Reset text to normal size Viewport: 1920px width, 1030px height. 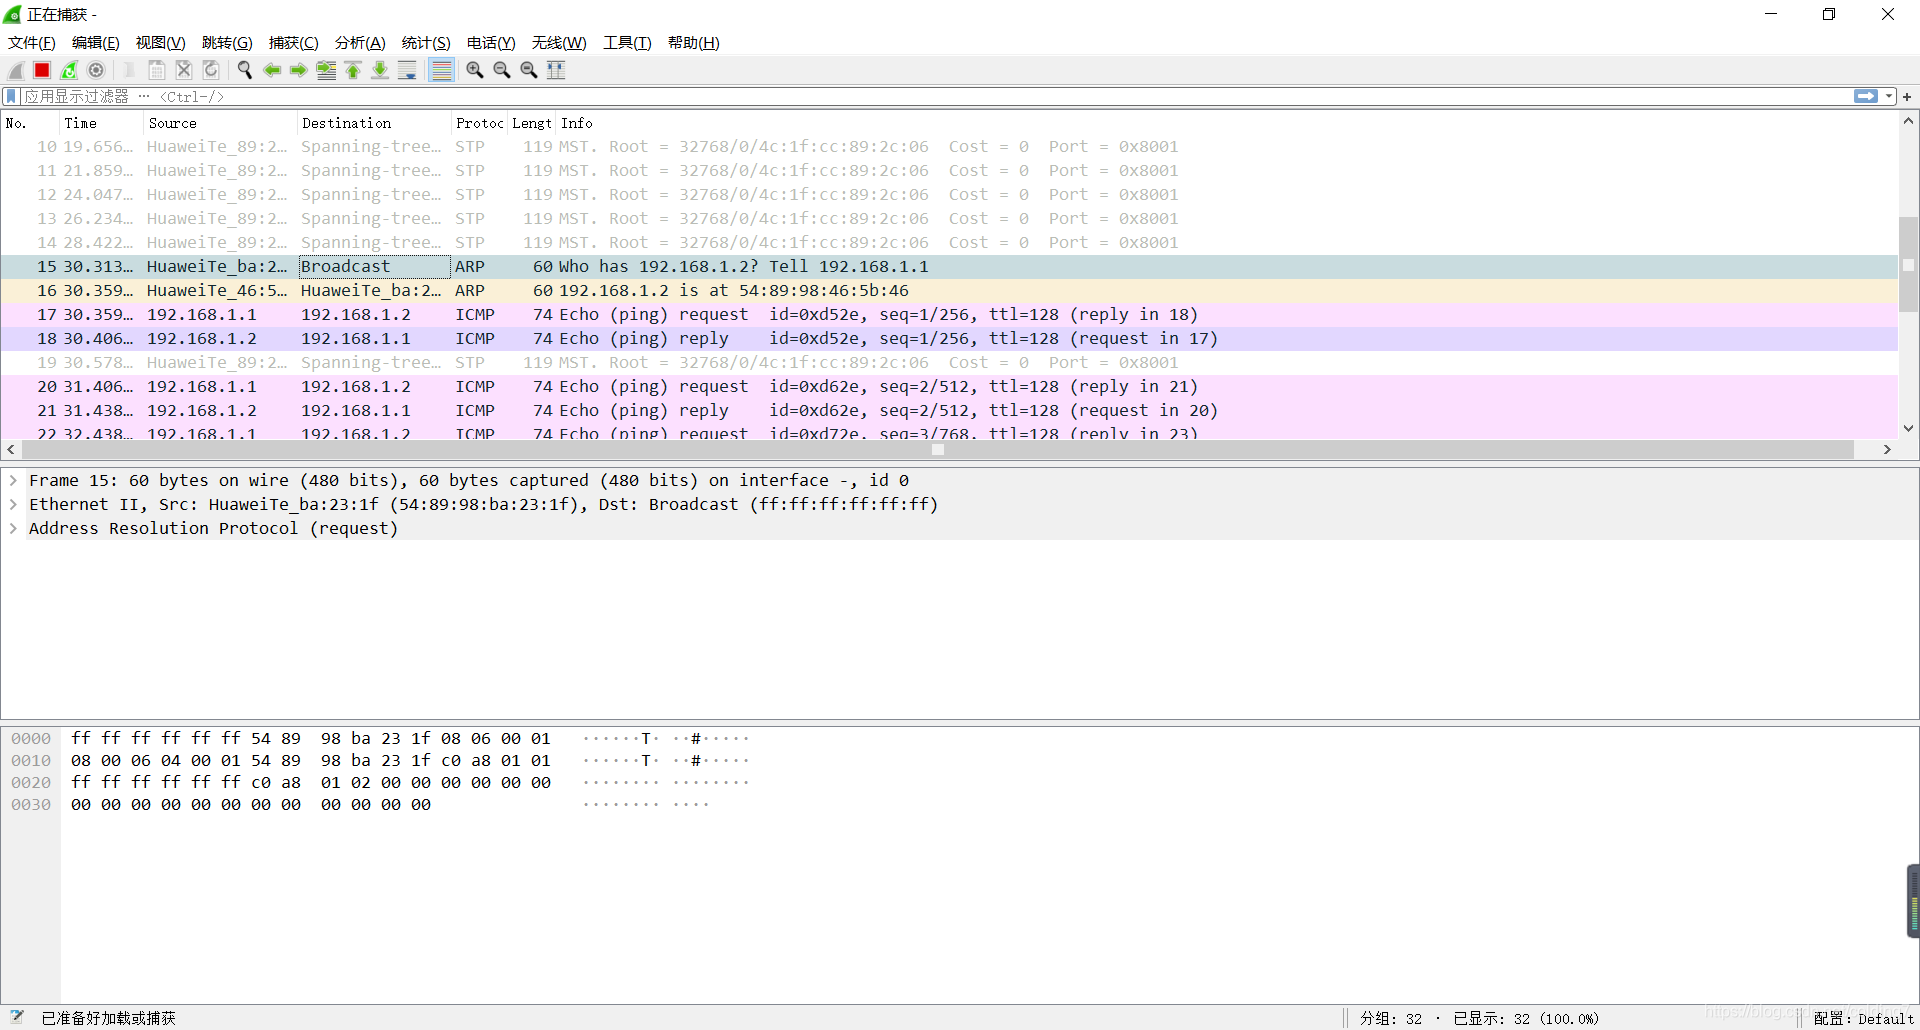click(529, 70)
